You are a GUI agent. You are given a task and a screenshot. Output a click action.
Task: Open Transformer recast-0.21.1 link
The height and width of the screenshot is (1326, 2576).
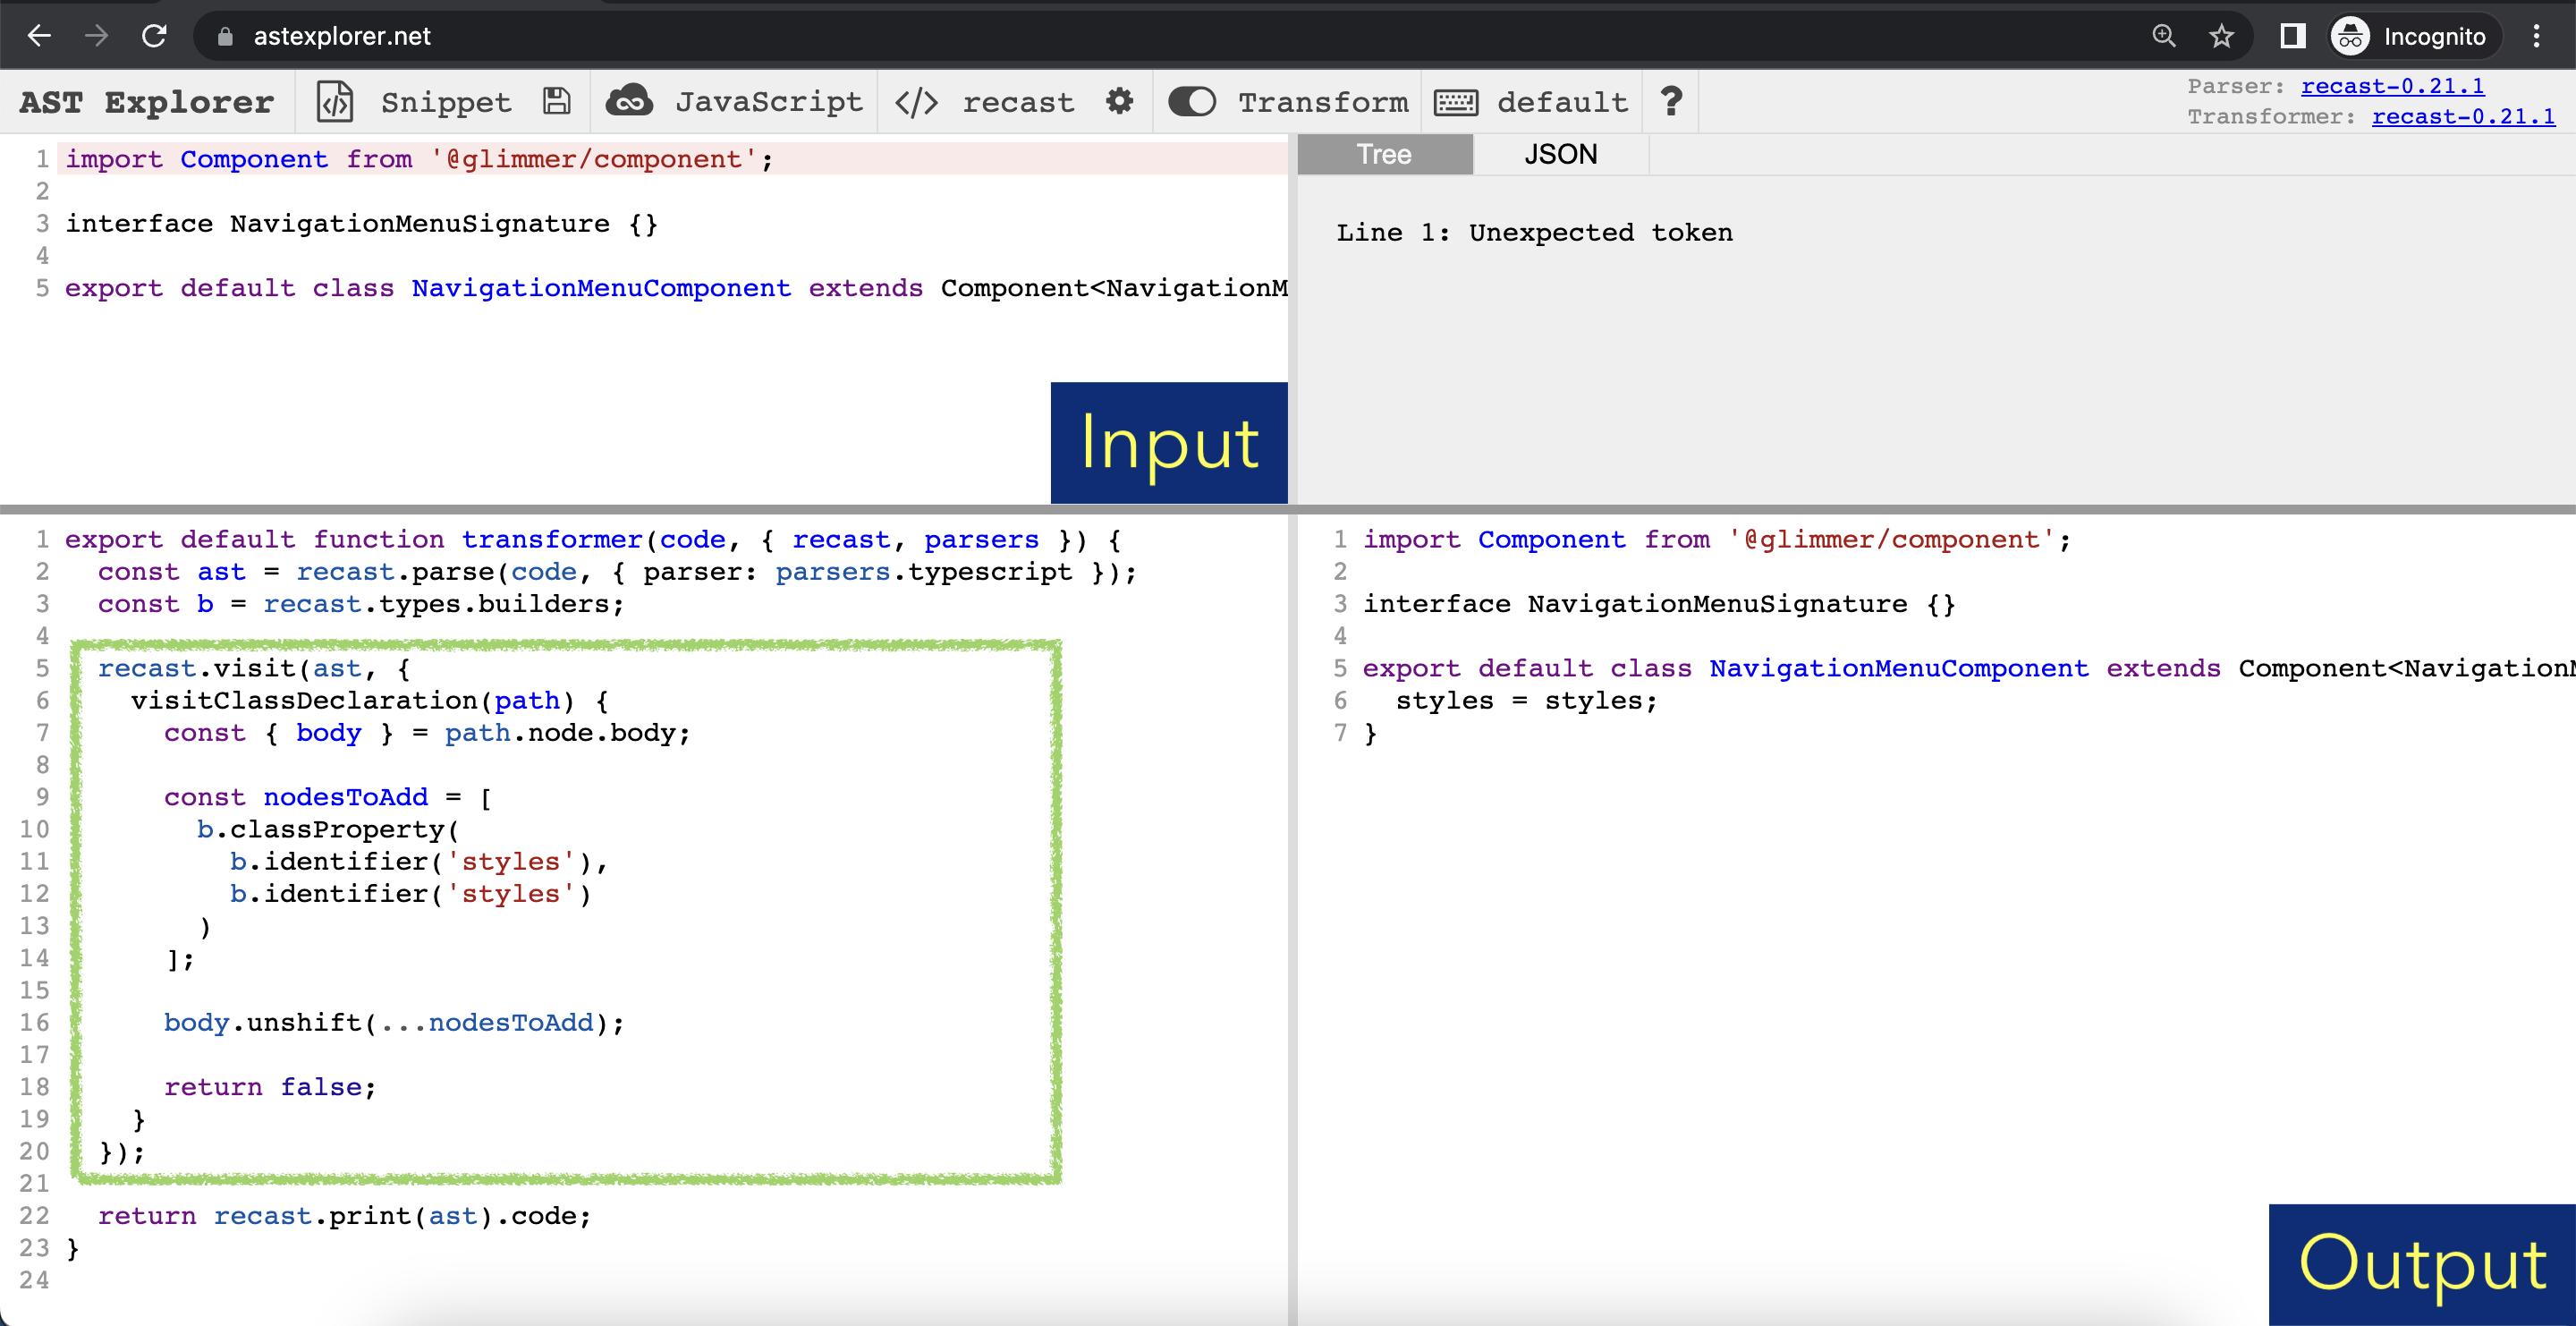point(2463,116)
